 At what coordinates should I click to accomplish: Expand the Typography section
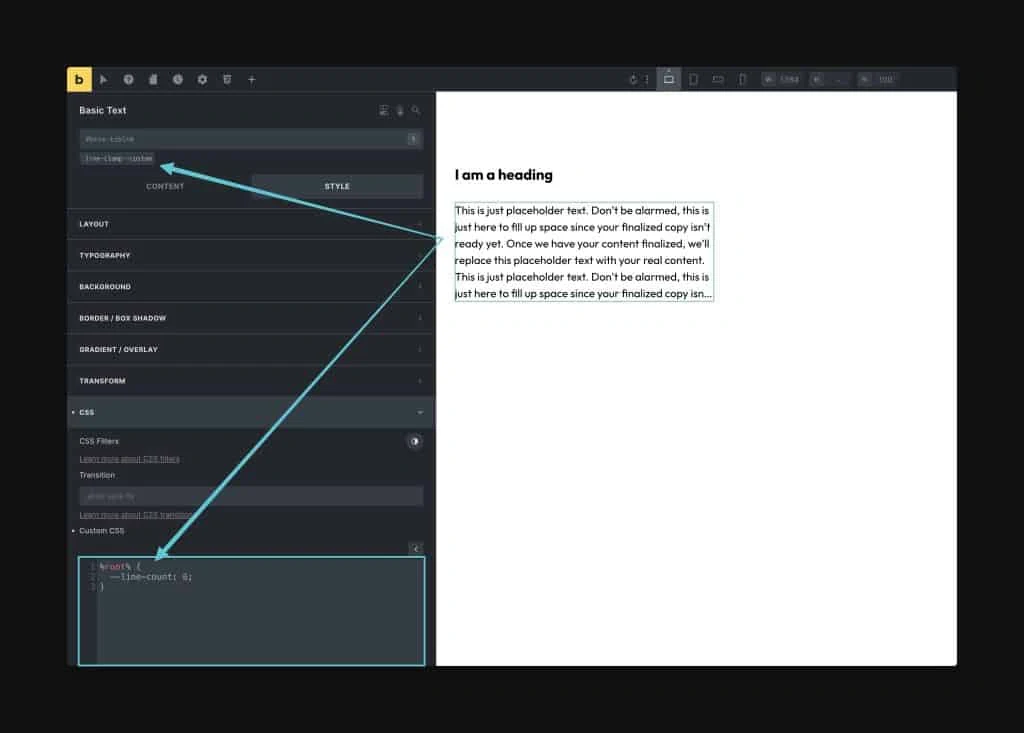(250, 255)
